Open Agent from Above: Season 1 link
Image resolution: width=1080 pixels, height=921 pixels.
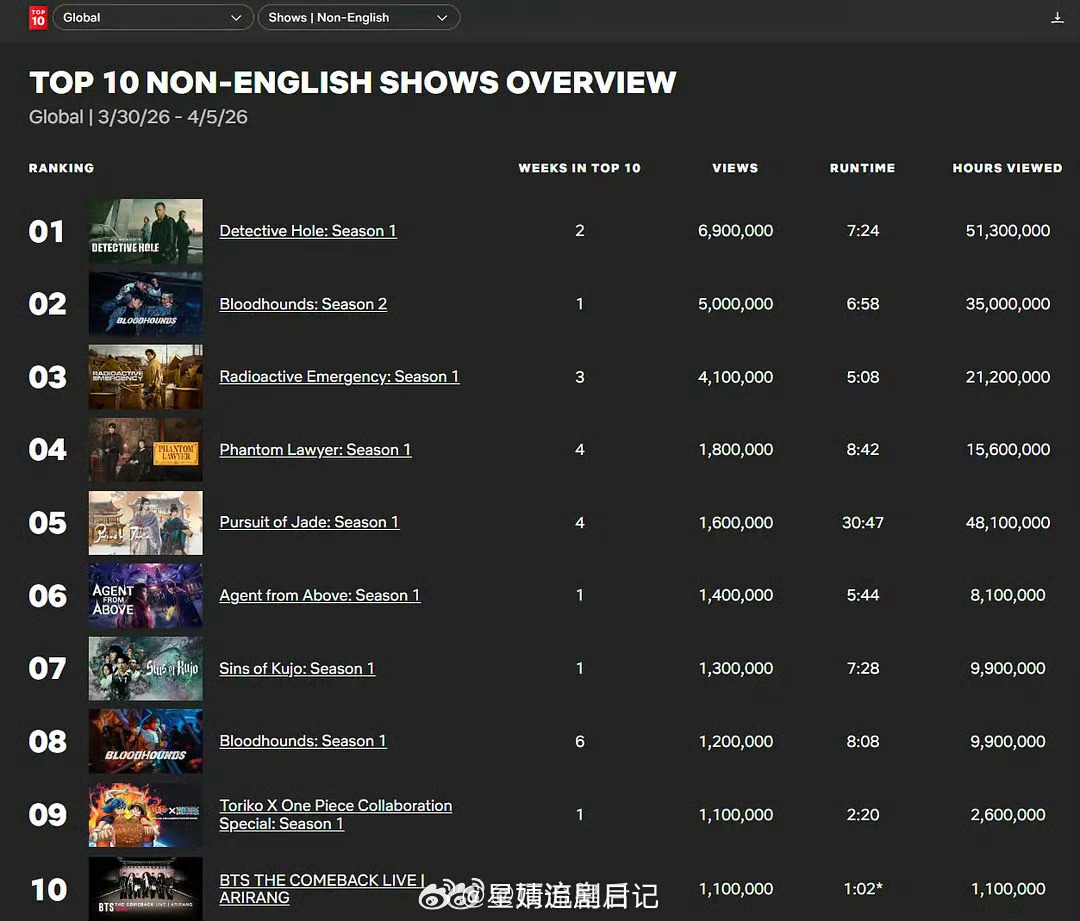click(320, 595)
